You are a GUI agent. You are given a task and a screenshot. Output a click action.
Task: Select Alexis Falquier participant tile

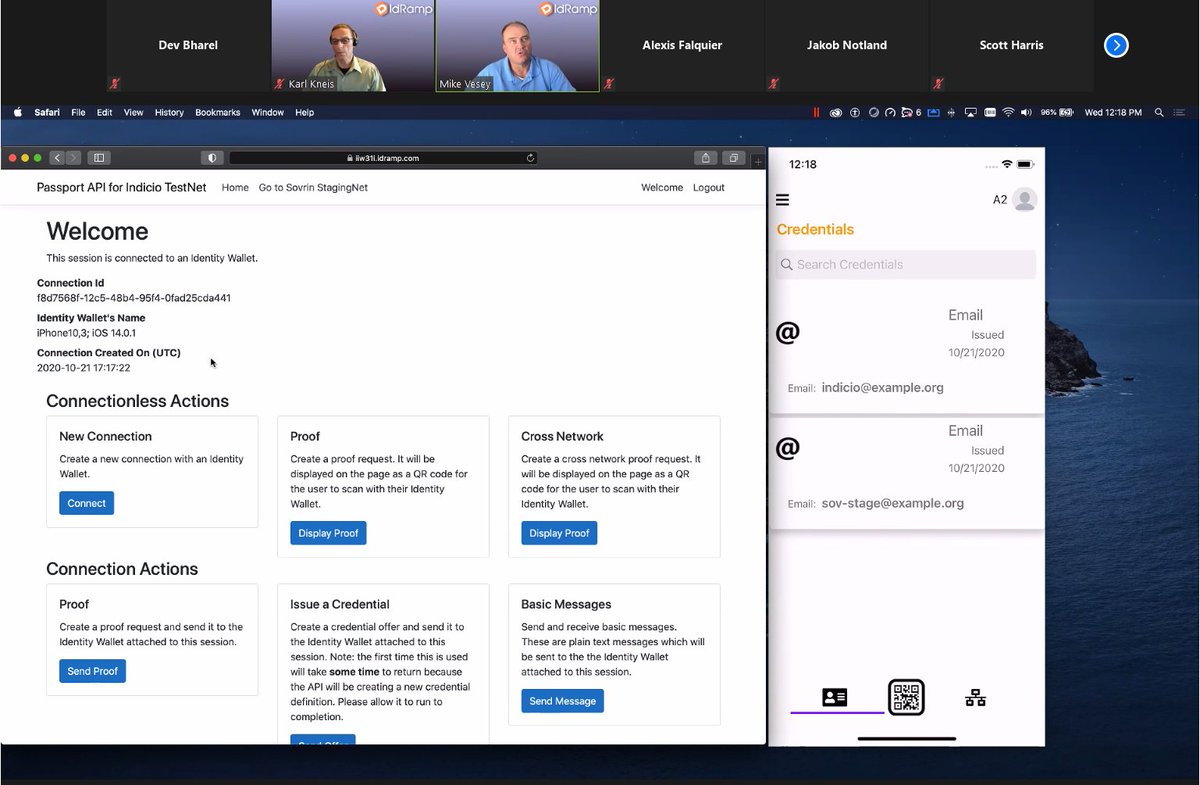682,46
